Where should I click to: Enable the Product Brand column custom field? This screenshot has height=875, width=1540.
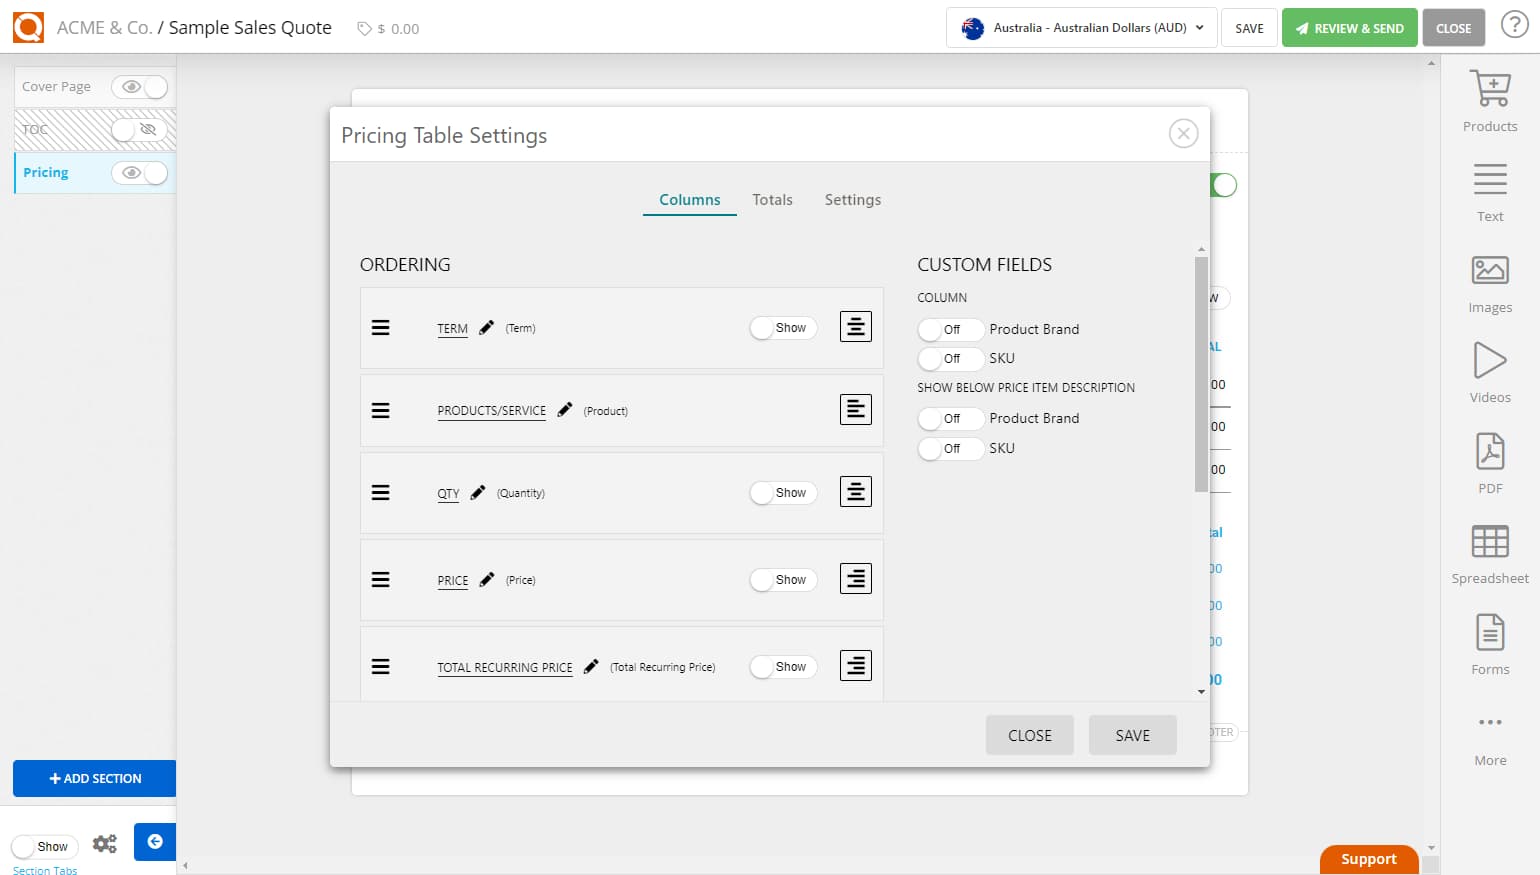[x=948, y=329]
